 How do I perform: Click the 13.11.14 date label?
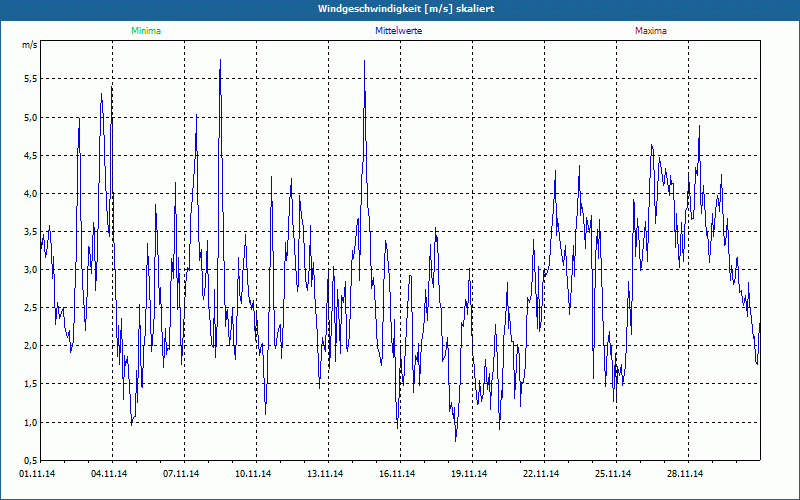coord(325,474)
